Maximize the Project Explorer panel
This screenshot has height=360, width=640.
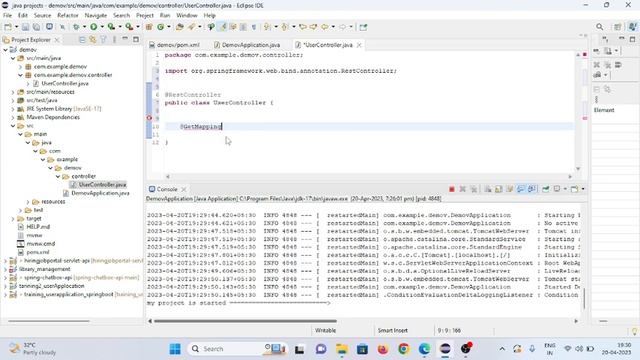pyautogui.click(x=136, y=40)
